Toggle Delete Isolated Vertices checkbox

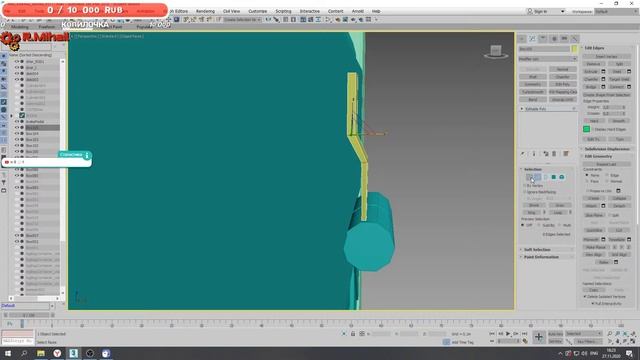click(585, 297)
